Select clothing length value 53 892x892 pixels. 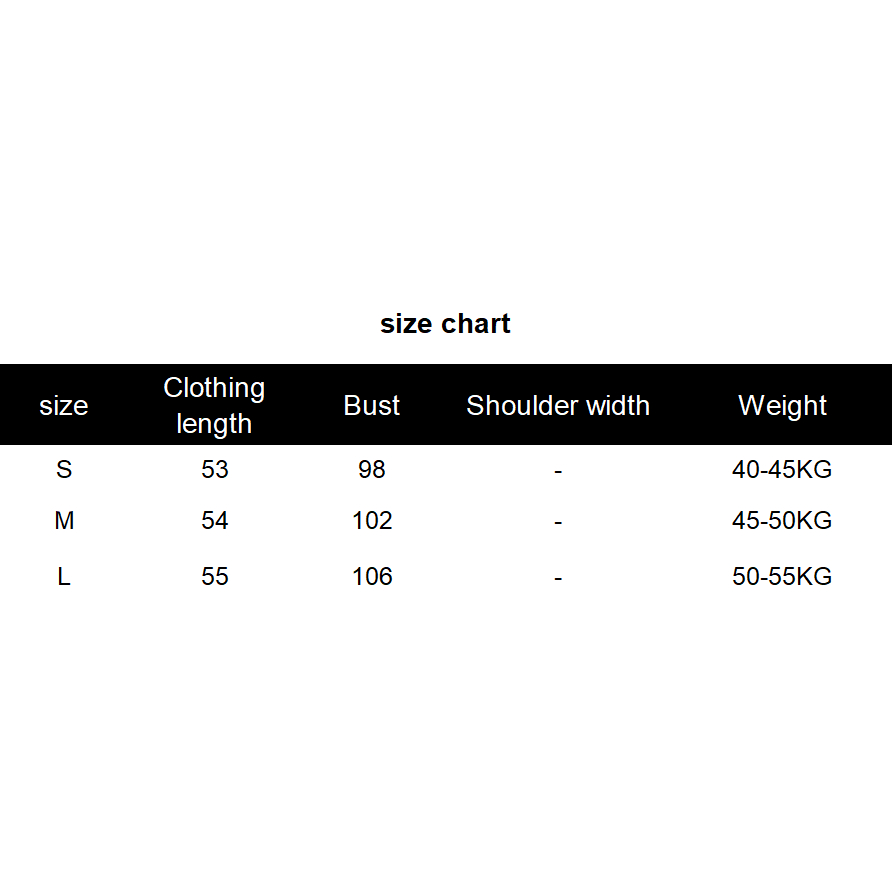coord(215,469)
